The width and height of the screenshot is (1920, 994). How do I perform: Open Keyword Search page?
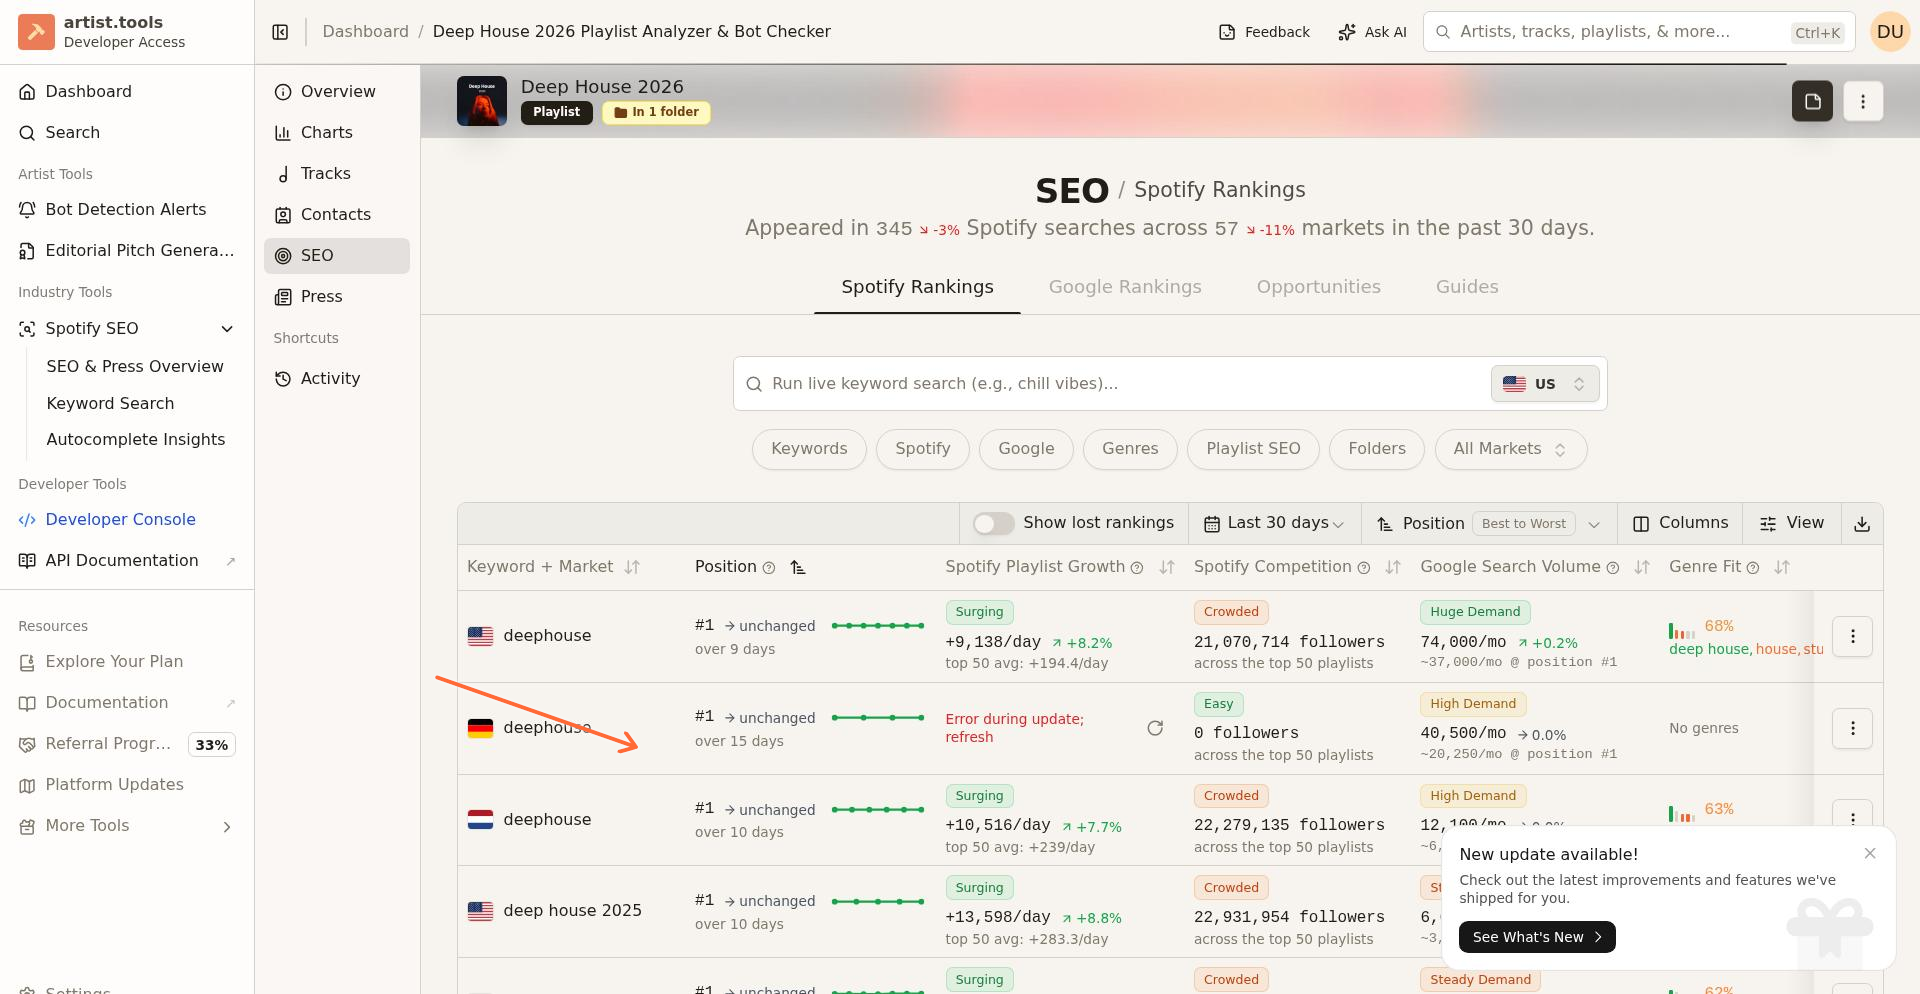pyautogui.click(x=110, y=403)
